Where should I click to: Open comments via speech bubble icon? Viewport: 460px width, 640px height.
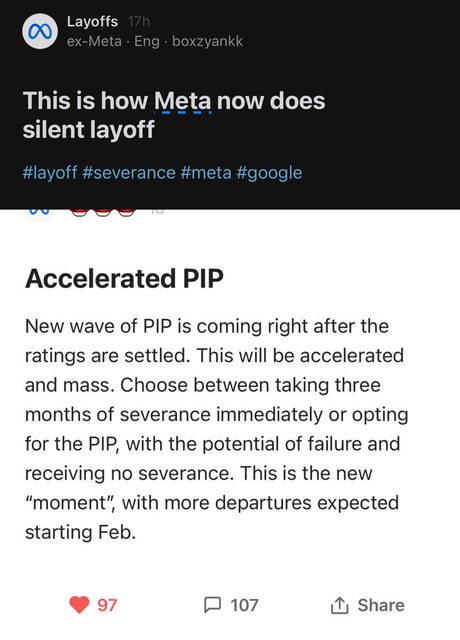(212, 605)
